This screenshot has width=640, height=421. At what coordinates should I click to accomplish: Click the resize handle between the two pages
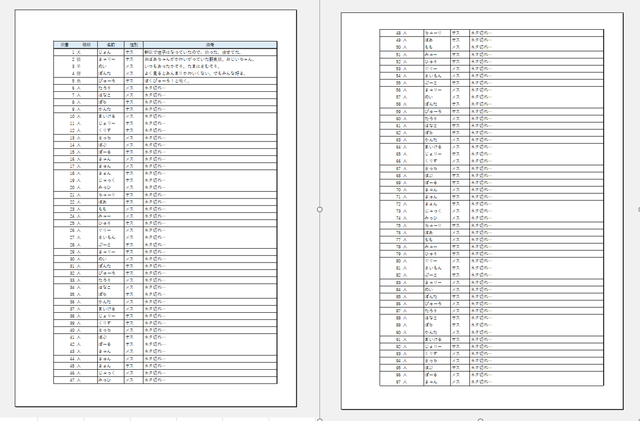point(319,210)
